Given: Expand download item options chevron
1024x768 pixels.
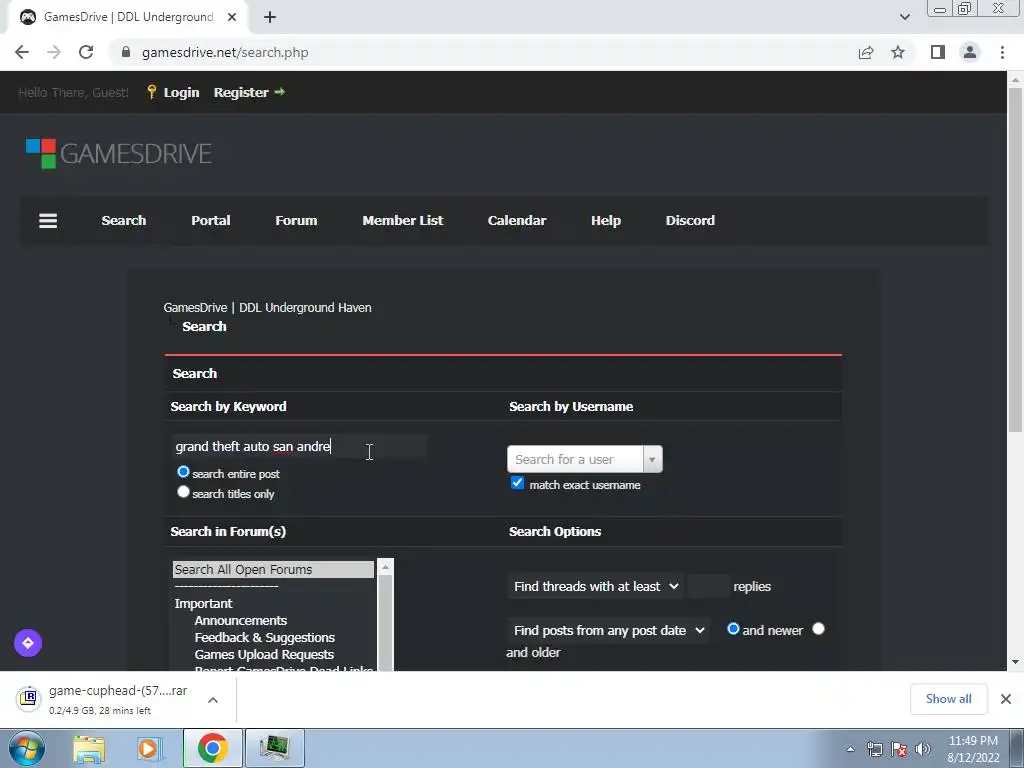Looking at the screenshot, I should [x=212, y=699].
